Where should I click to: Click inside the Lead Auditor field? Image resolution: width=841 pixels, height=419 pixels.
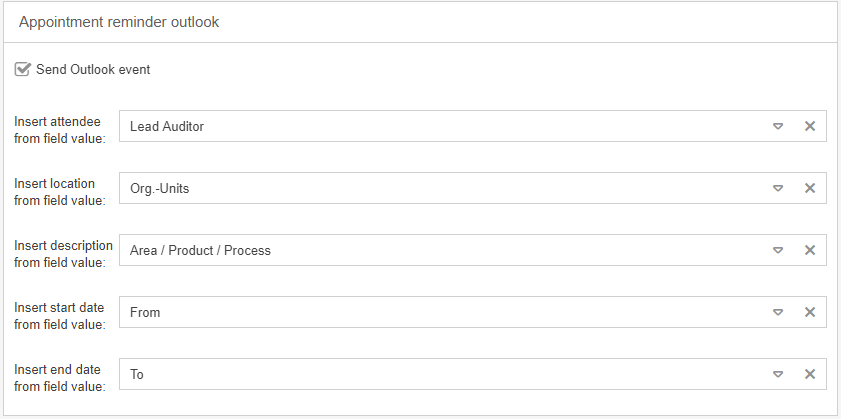[x=440, y=126]
